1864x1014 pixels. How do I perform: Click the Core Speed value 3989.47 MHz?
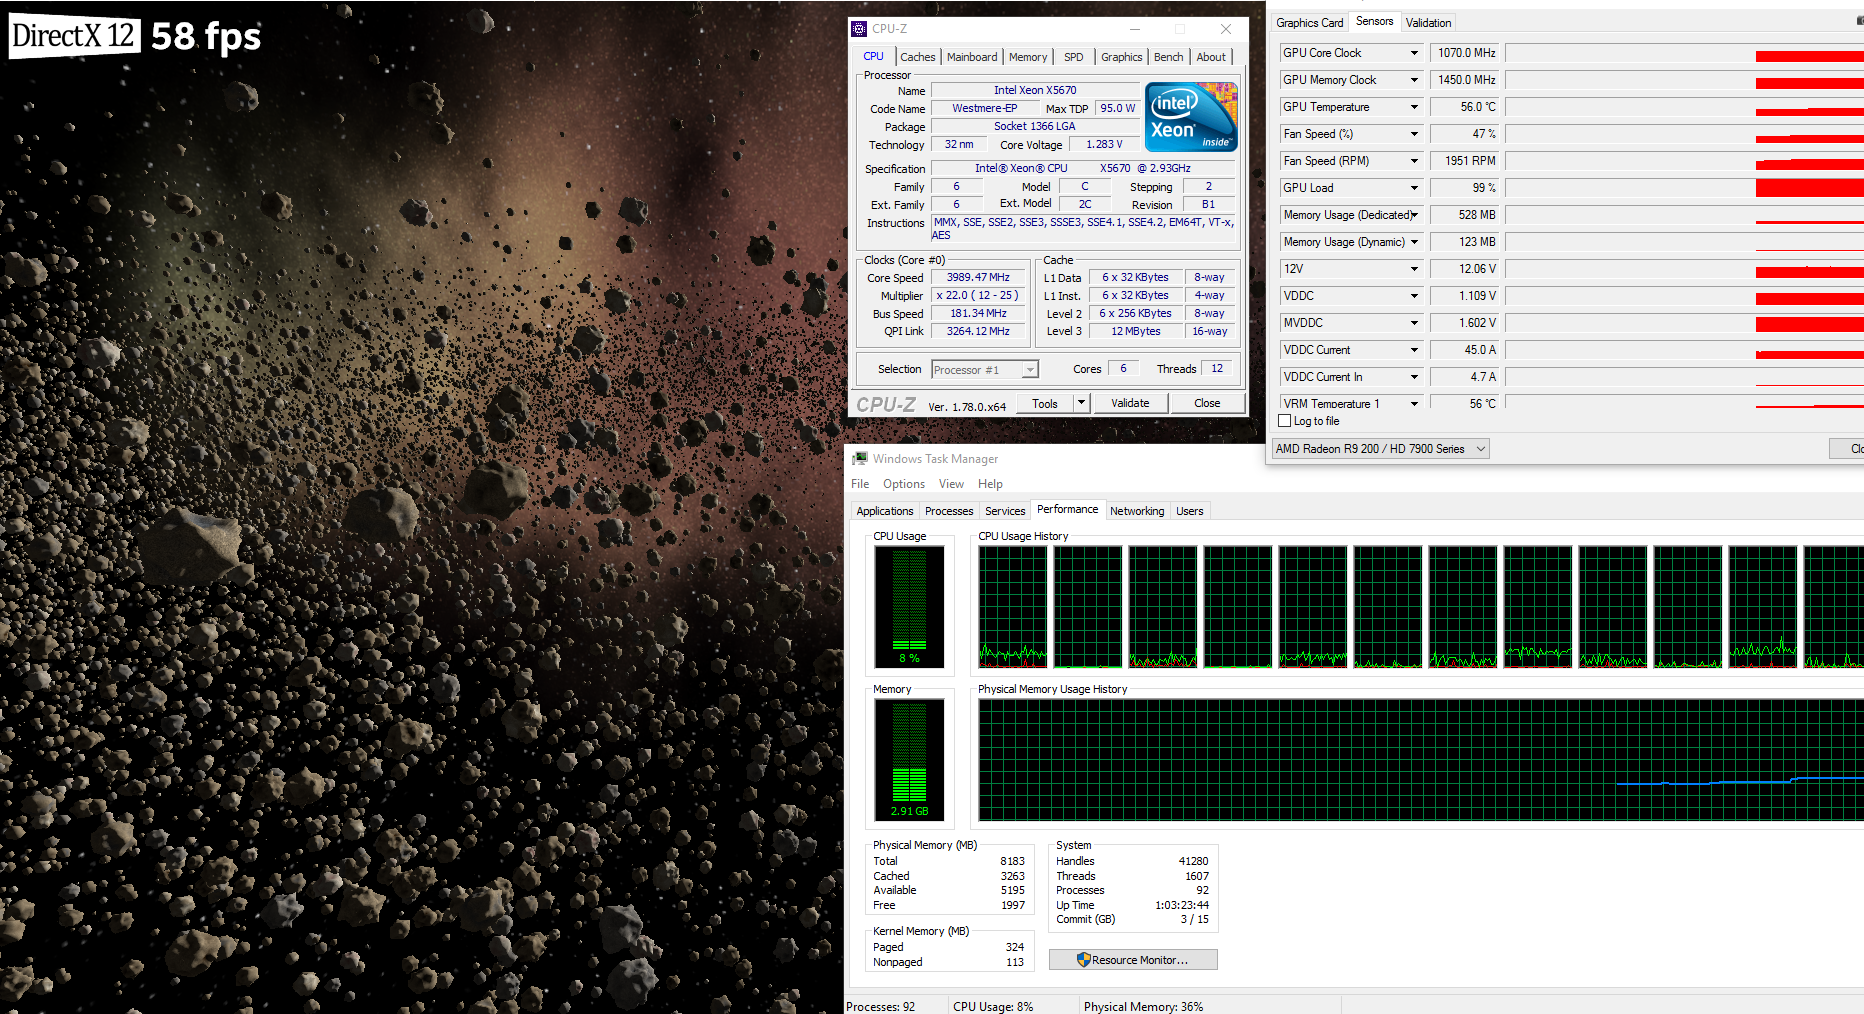tap(978, 278)
